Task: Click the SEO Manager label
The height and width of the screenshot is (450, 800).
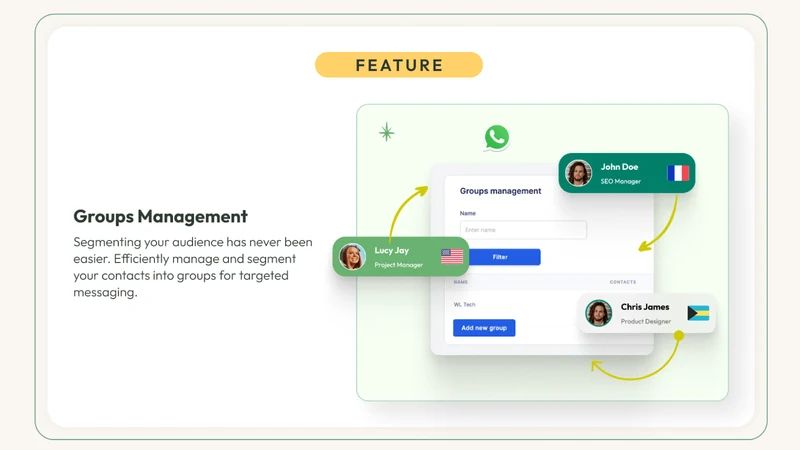Action: (x=621, y=181)
